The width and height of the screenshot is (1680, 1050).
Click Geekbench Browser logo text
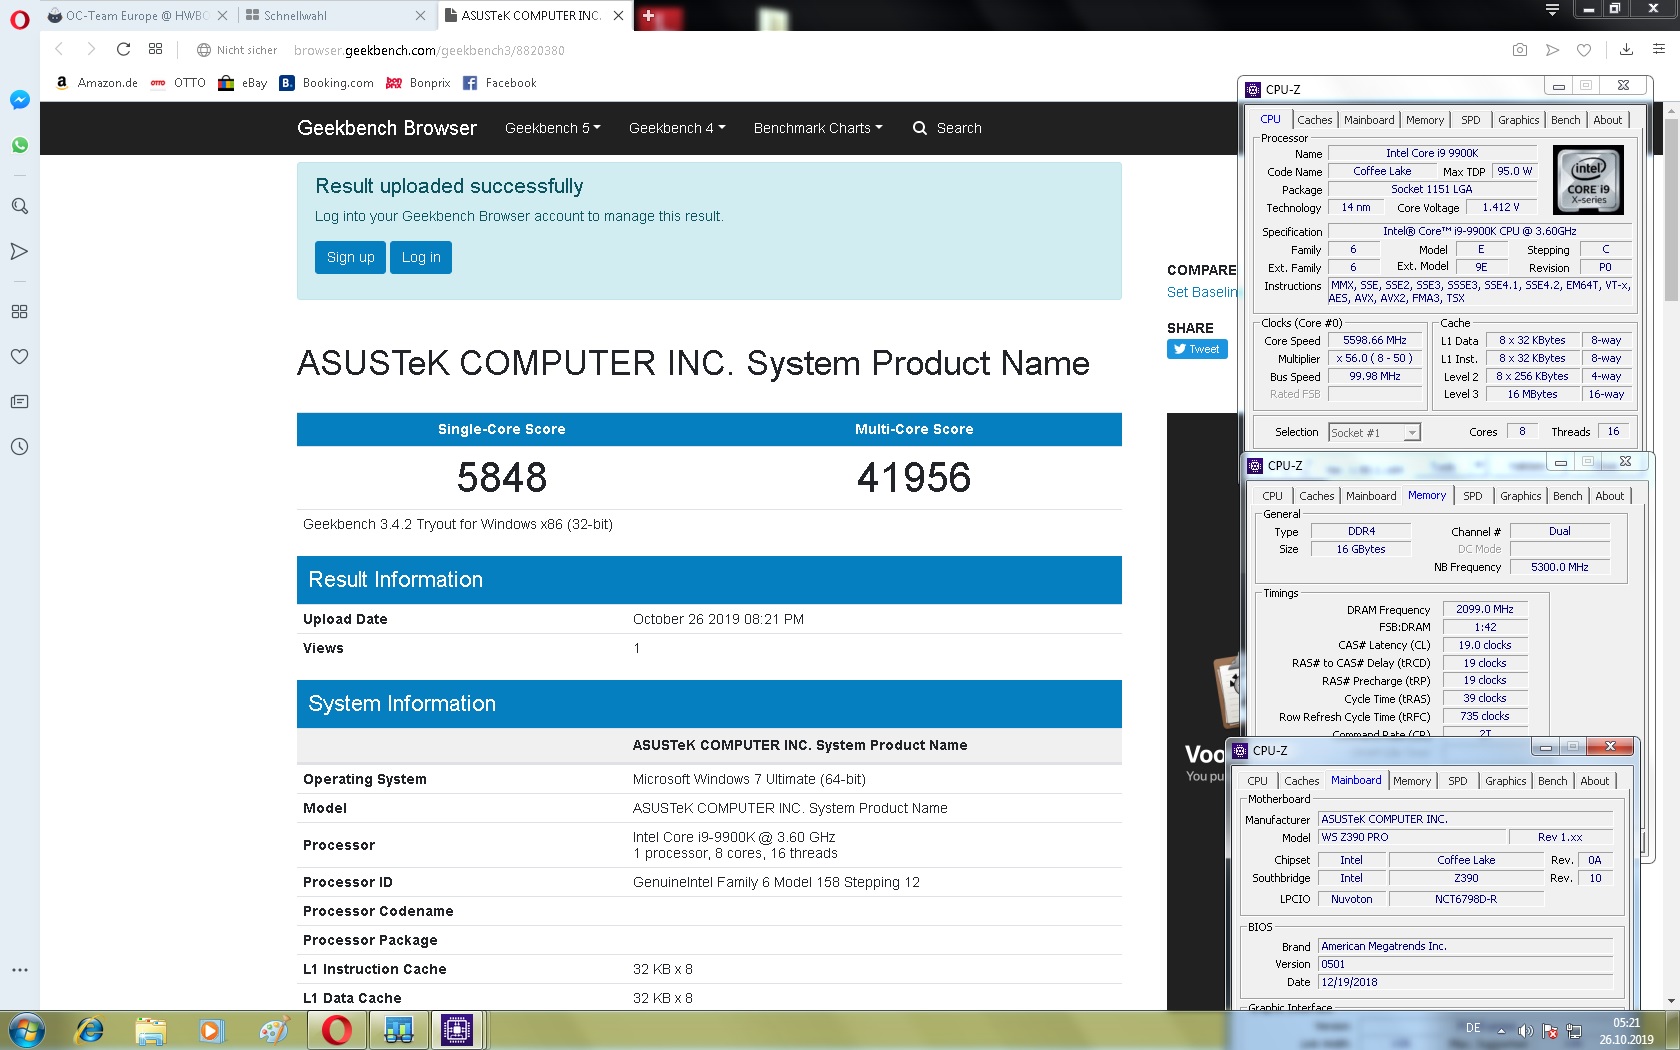point(387,128)
